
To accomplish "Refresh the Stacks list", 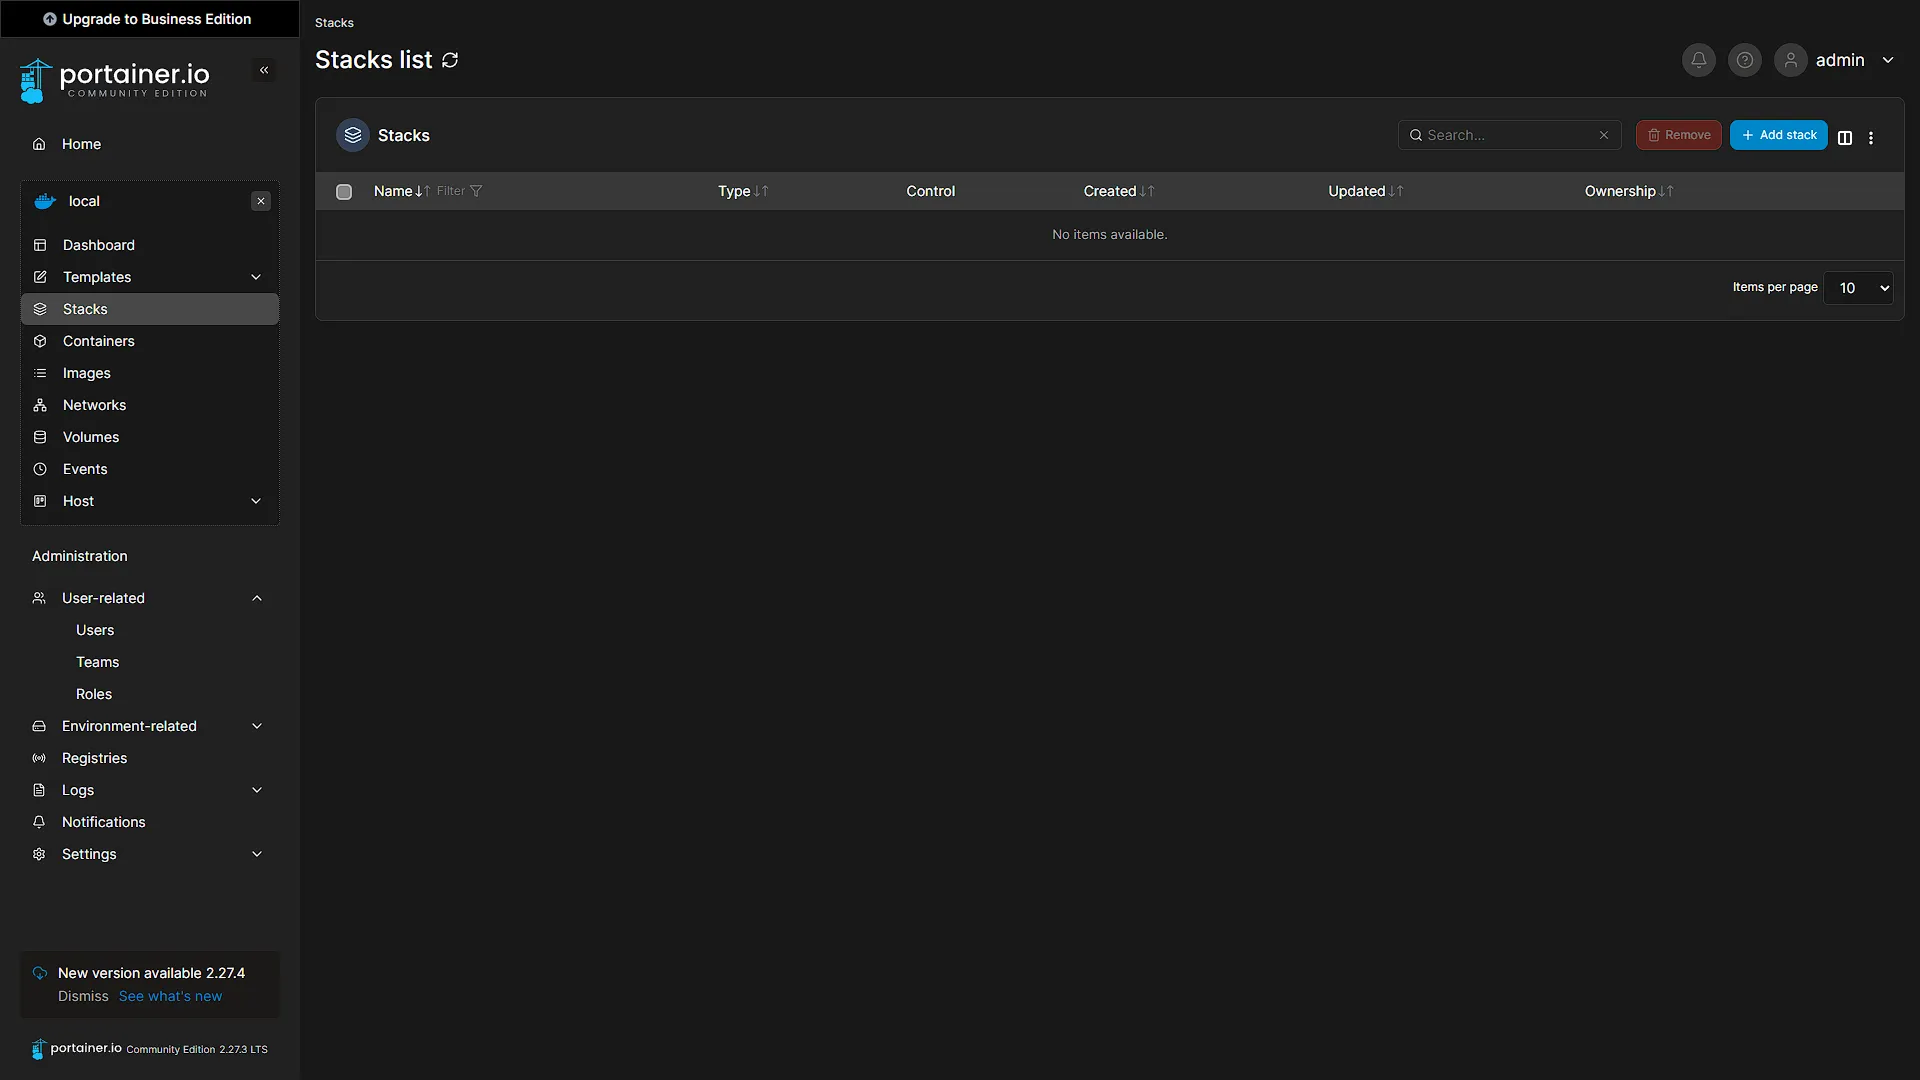I will 450,60.
